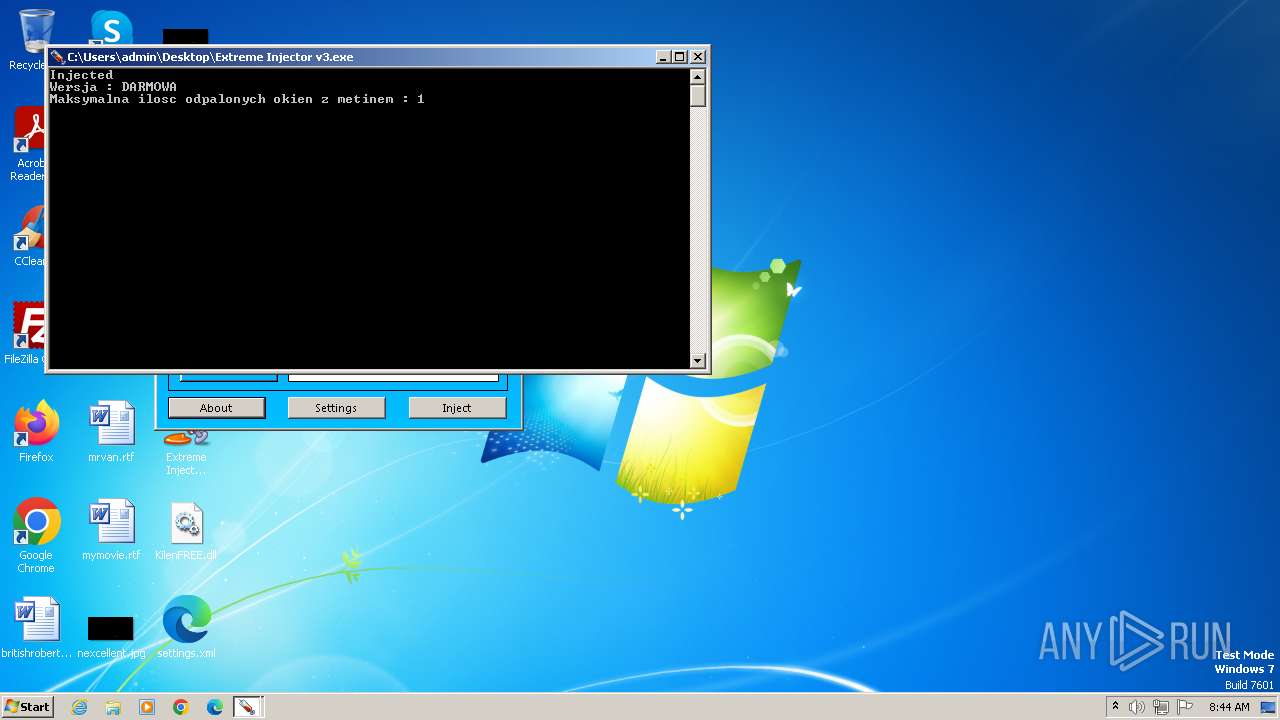Open the settings.xml Edge file icon
This screenshot has width=1280, height=720.
coord(186,627)
